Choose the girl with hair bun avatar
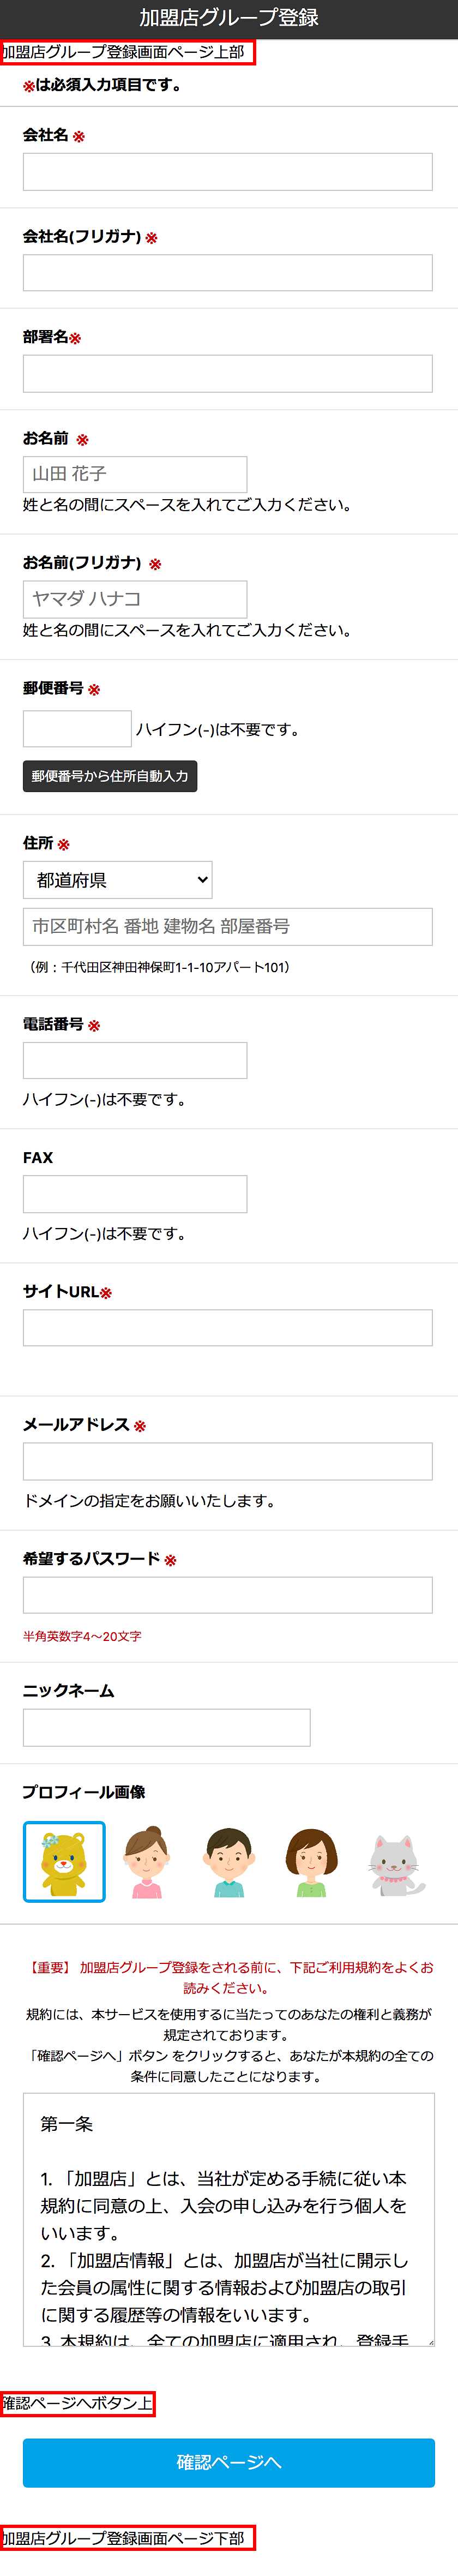This screenshot has width=458, height=2576. pyautogui.click(x=147, y=1861)
